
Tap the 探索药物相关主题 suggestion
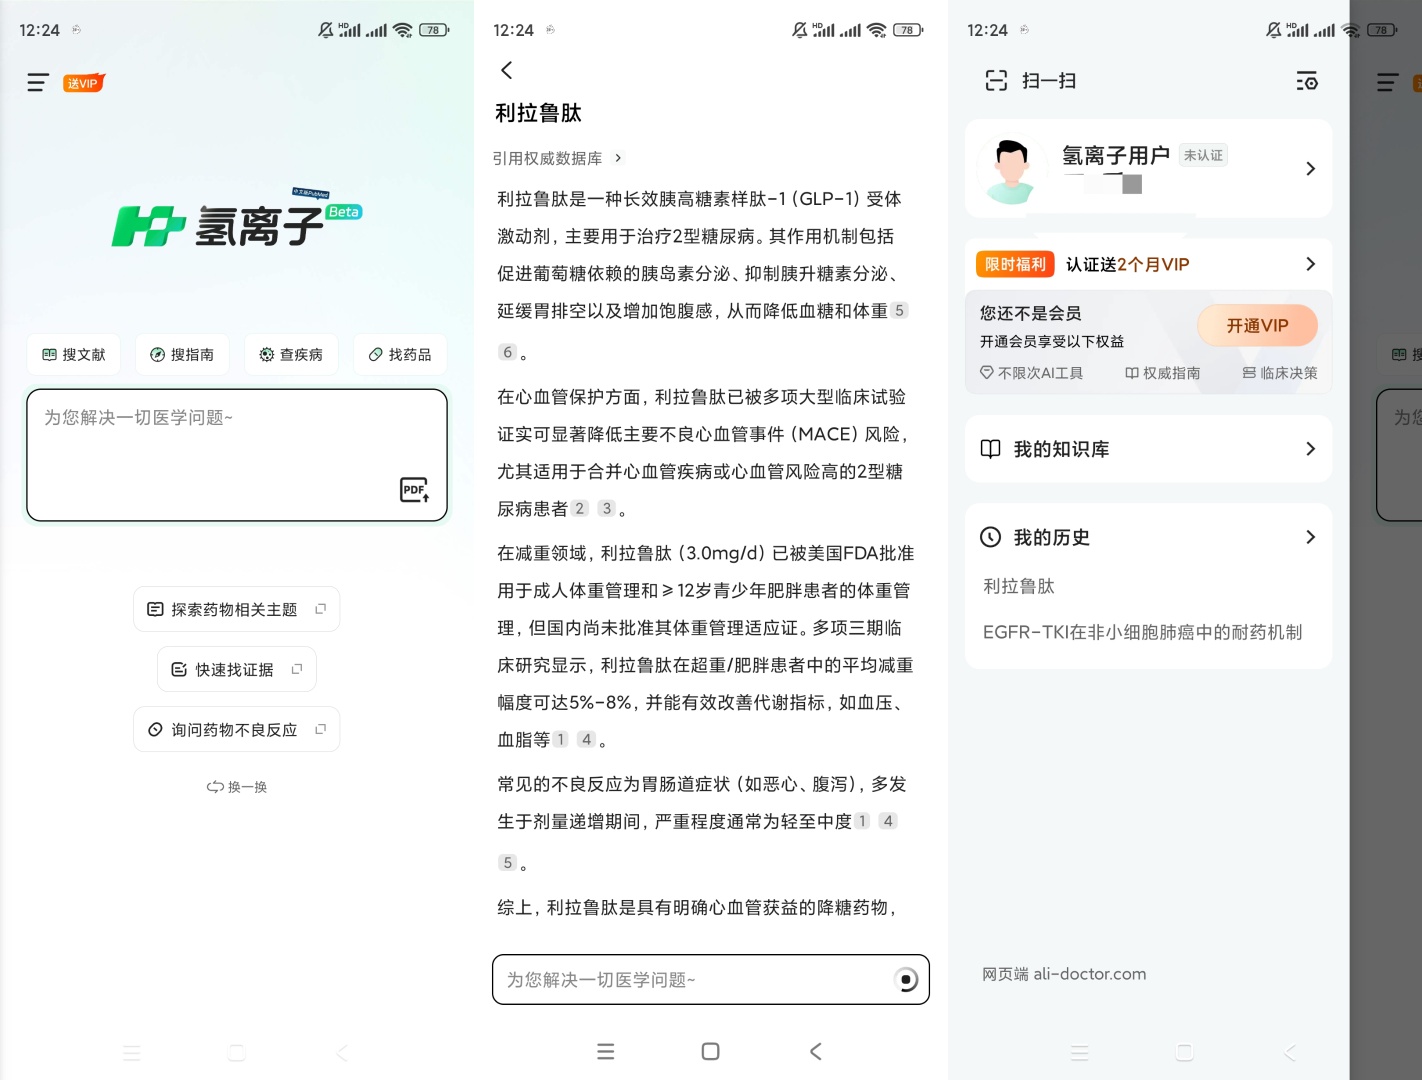236,609
